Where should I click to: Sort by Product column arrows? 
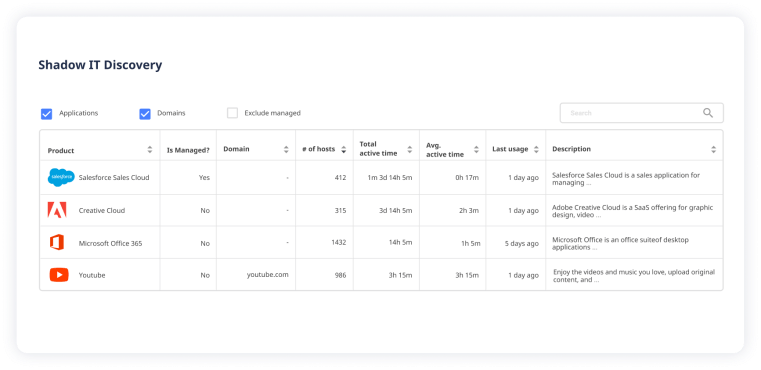pyautogui.click(x=150, y=150)
